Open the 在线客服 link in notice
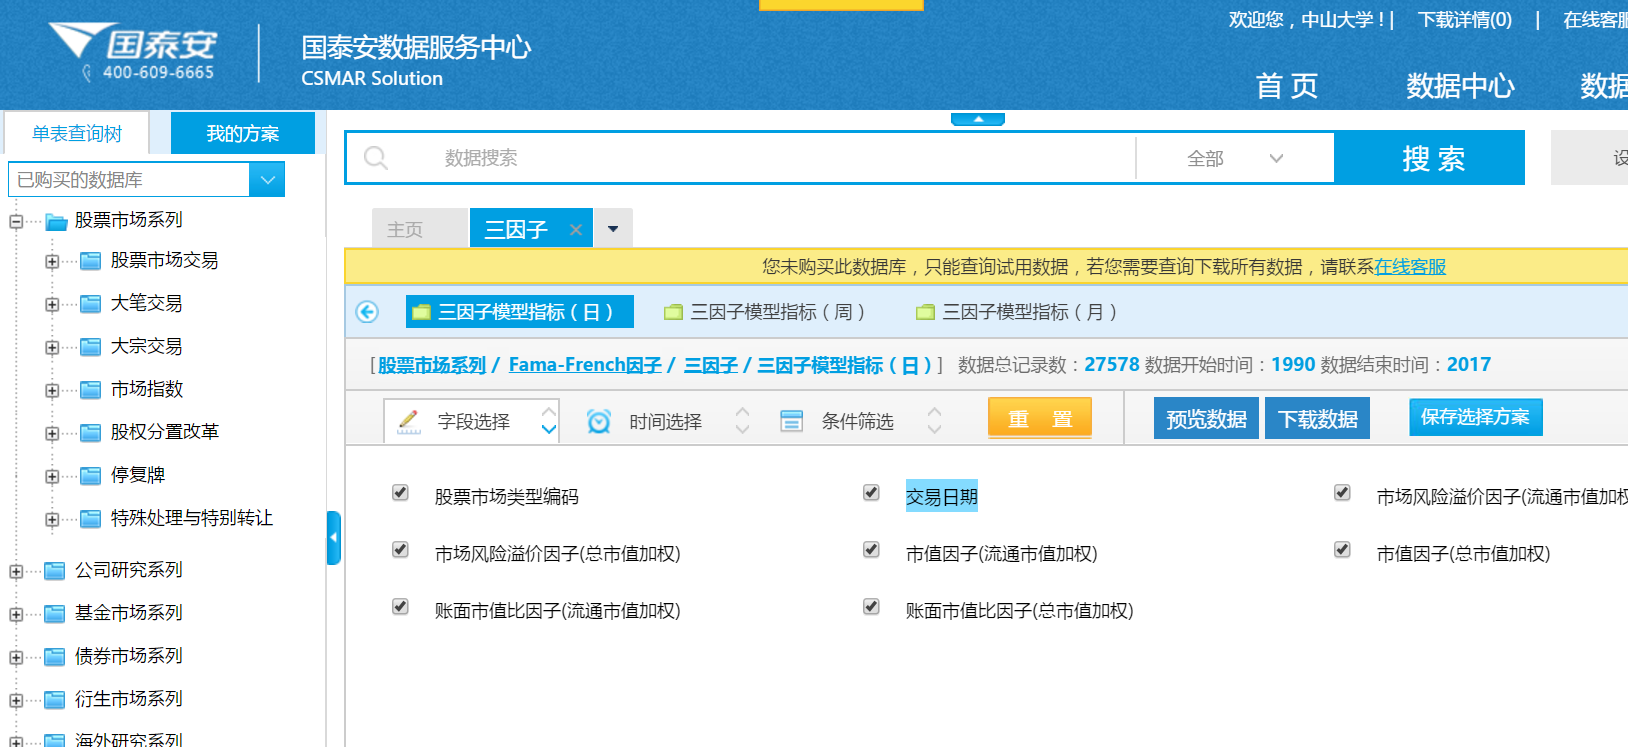The height and width of the screenshot is (747, 1628). click(x=1410, y=267)
